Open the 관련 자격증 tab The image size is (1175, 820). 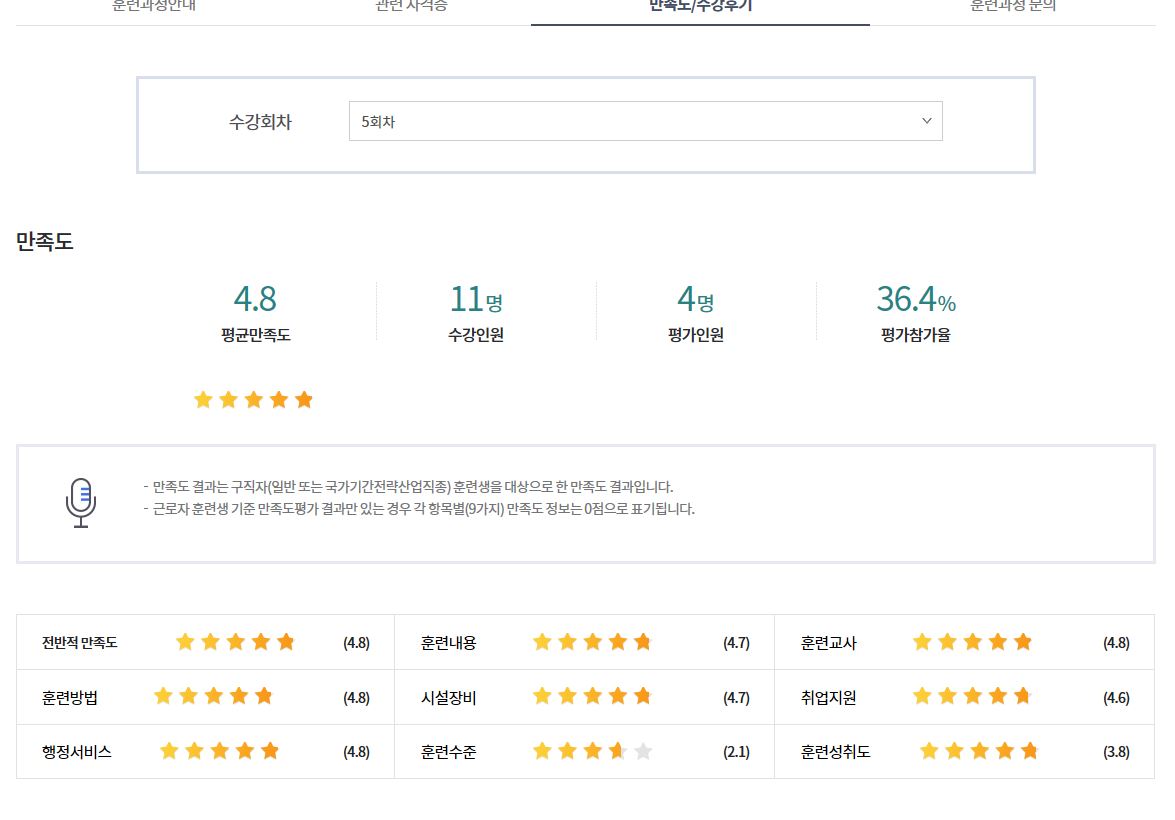click(411, 6)
